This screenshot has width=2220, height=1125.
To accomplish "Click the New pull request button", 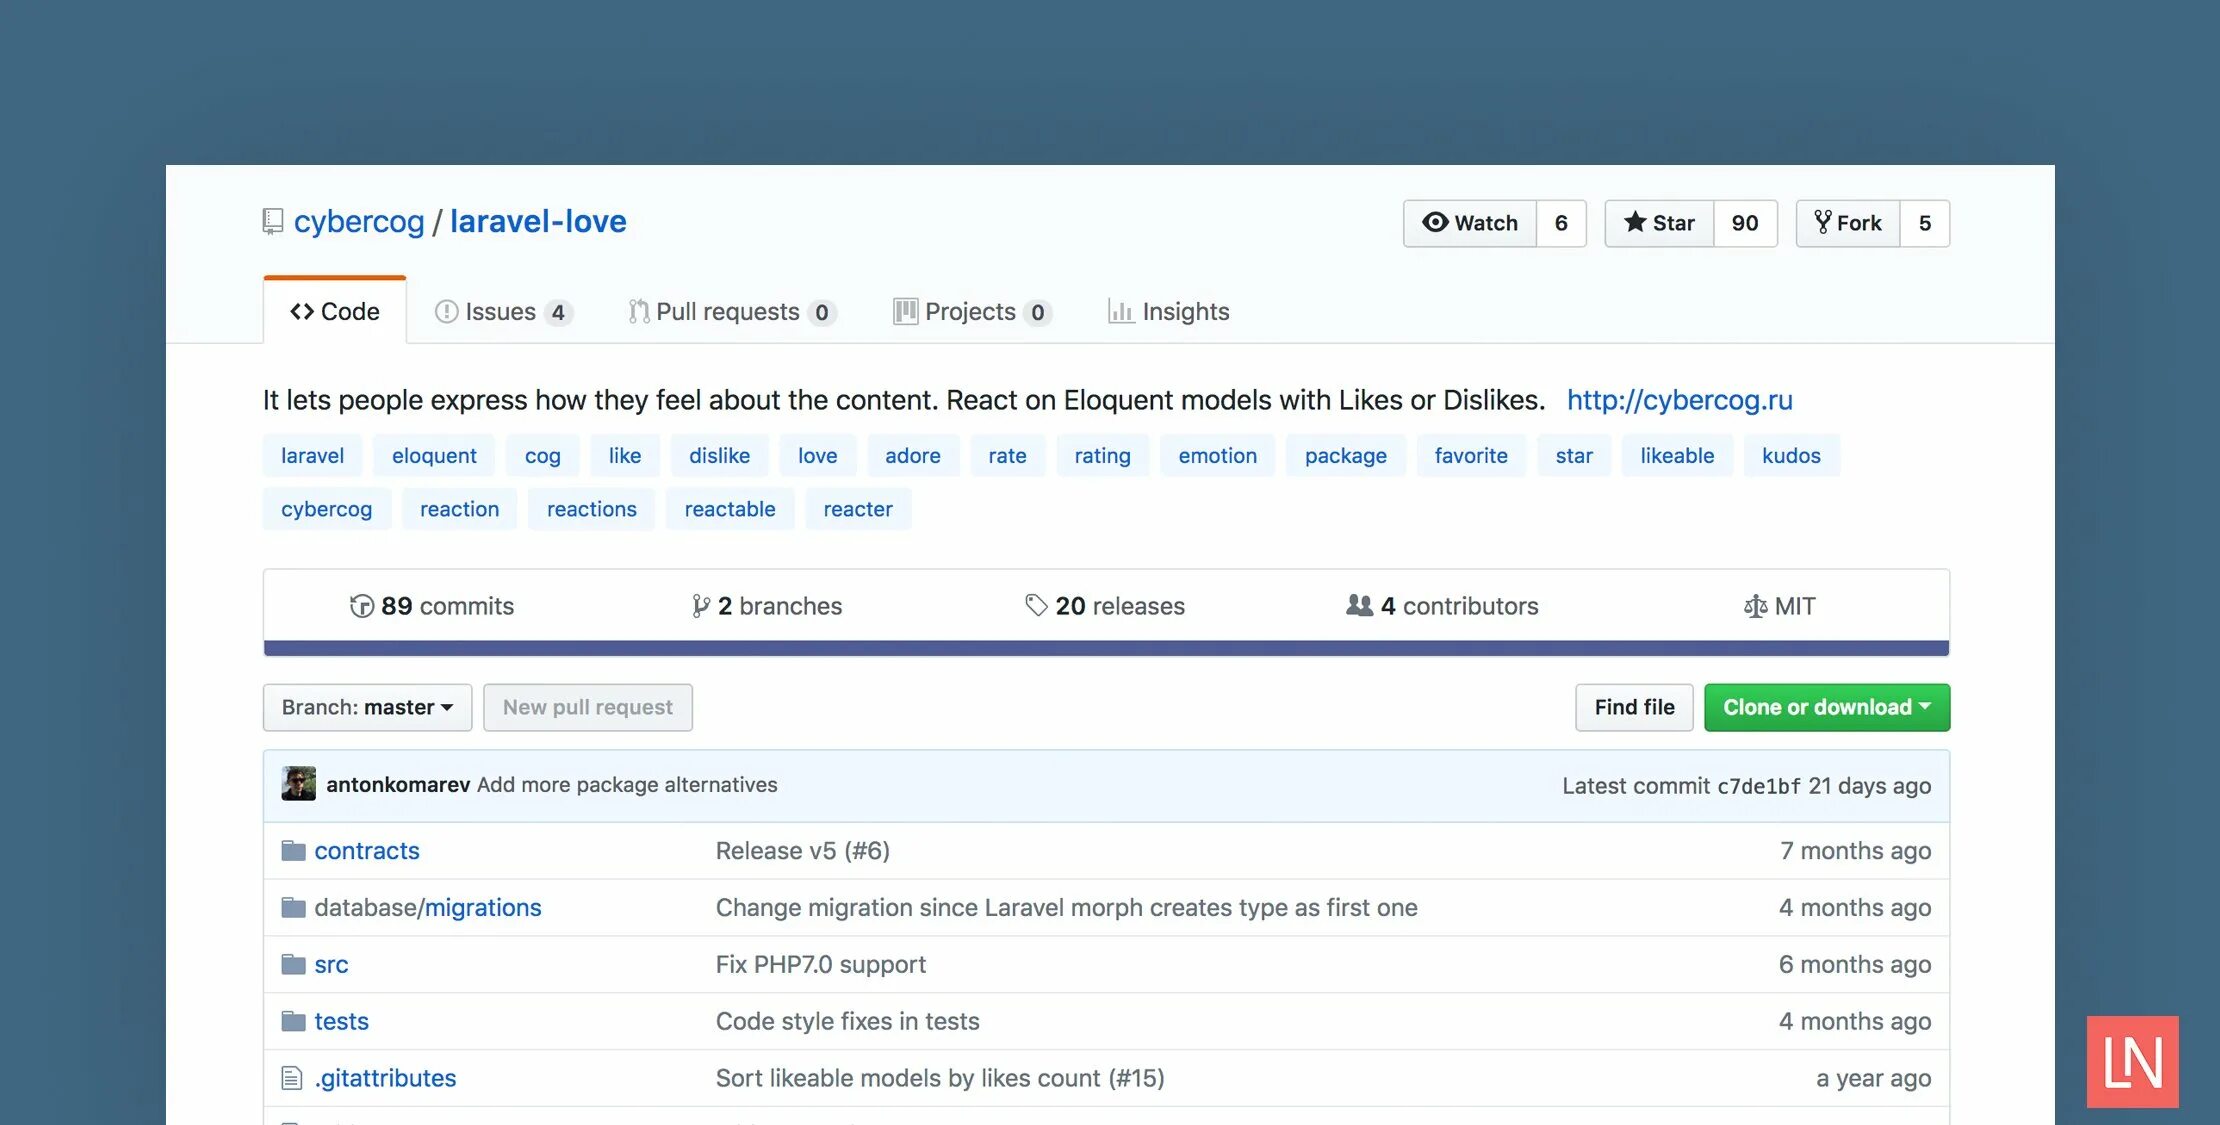I will 588,707.
